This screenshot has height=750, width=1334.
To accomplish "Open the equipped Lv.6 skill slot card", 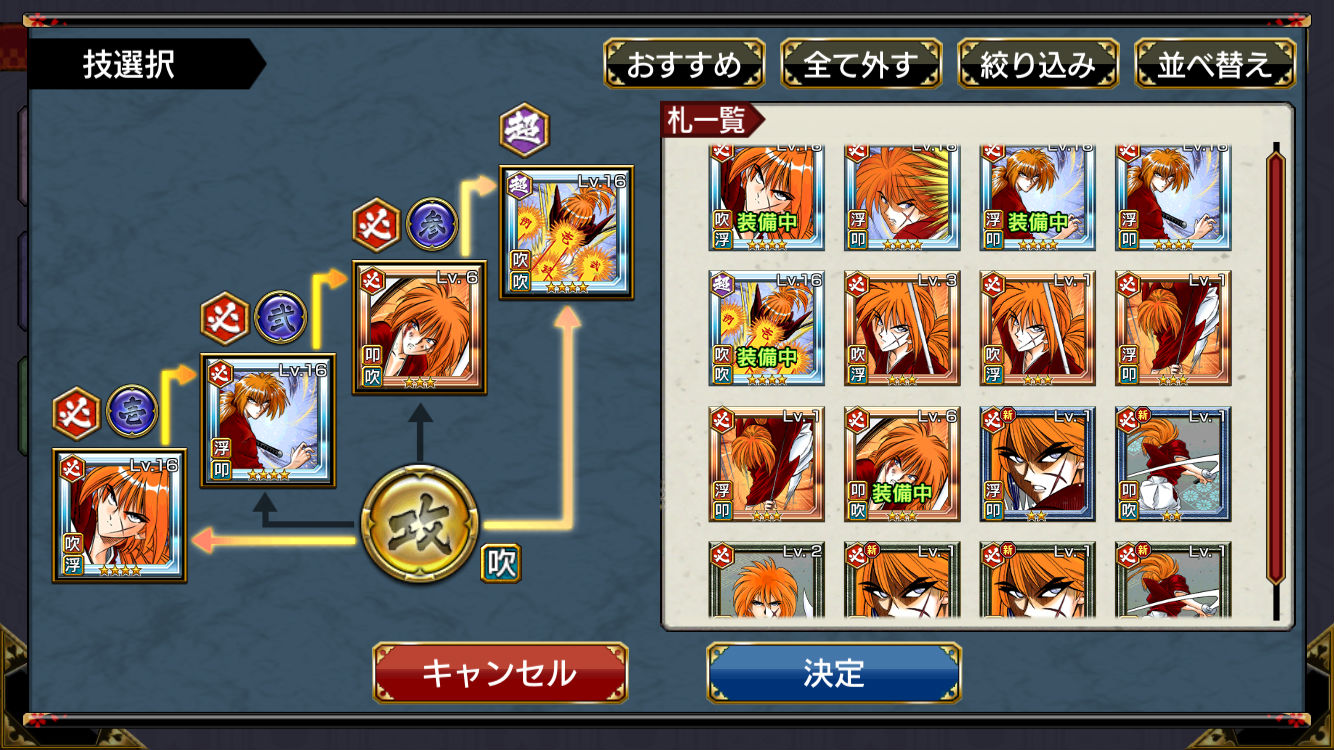I will pos(420,328).
